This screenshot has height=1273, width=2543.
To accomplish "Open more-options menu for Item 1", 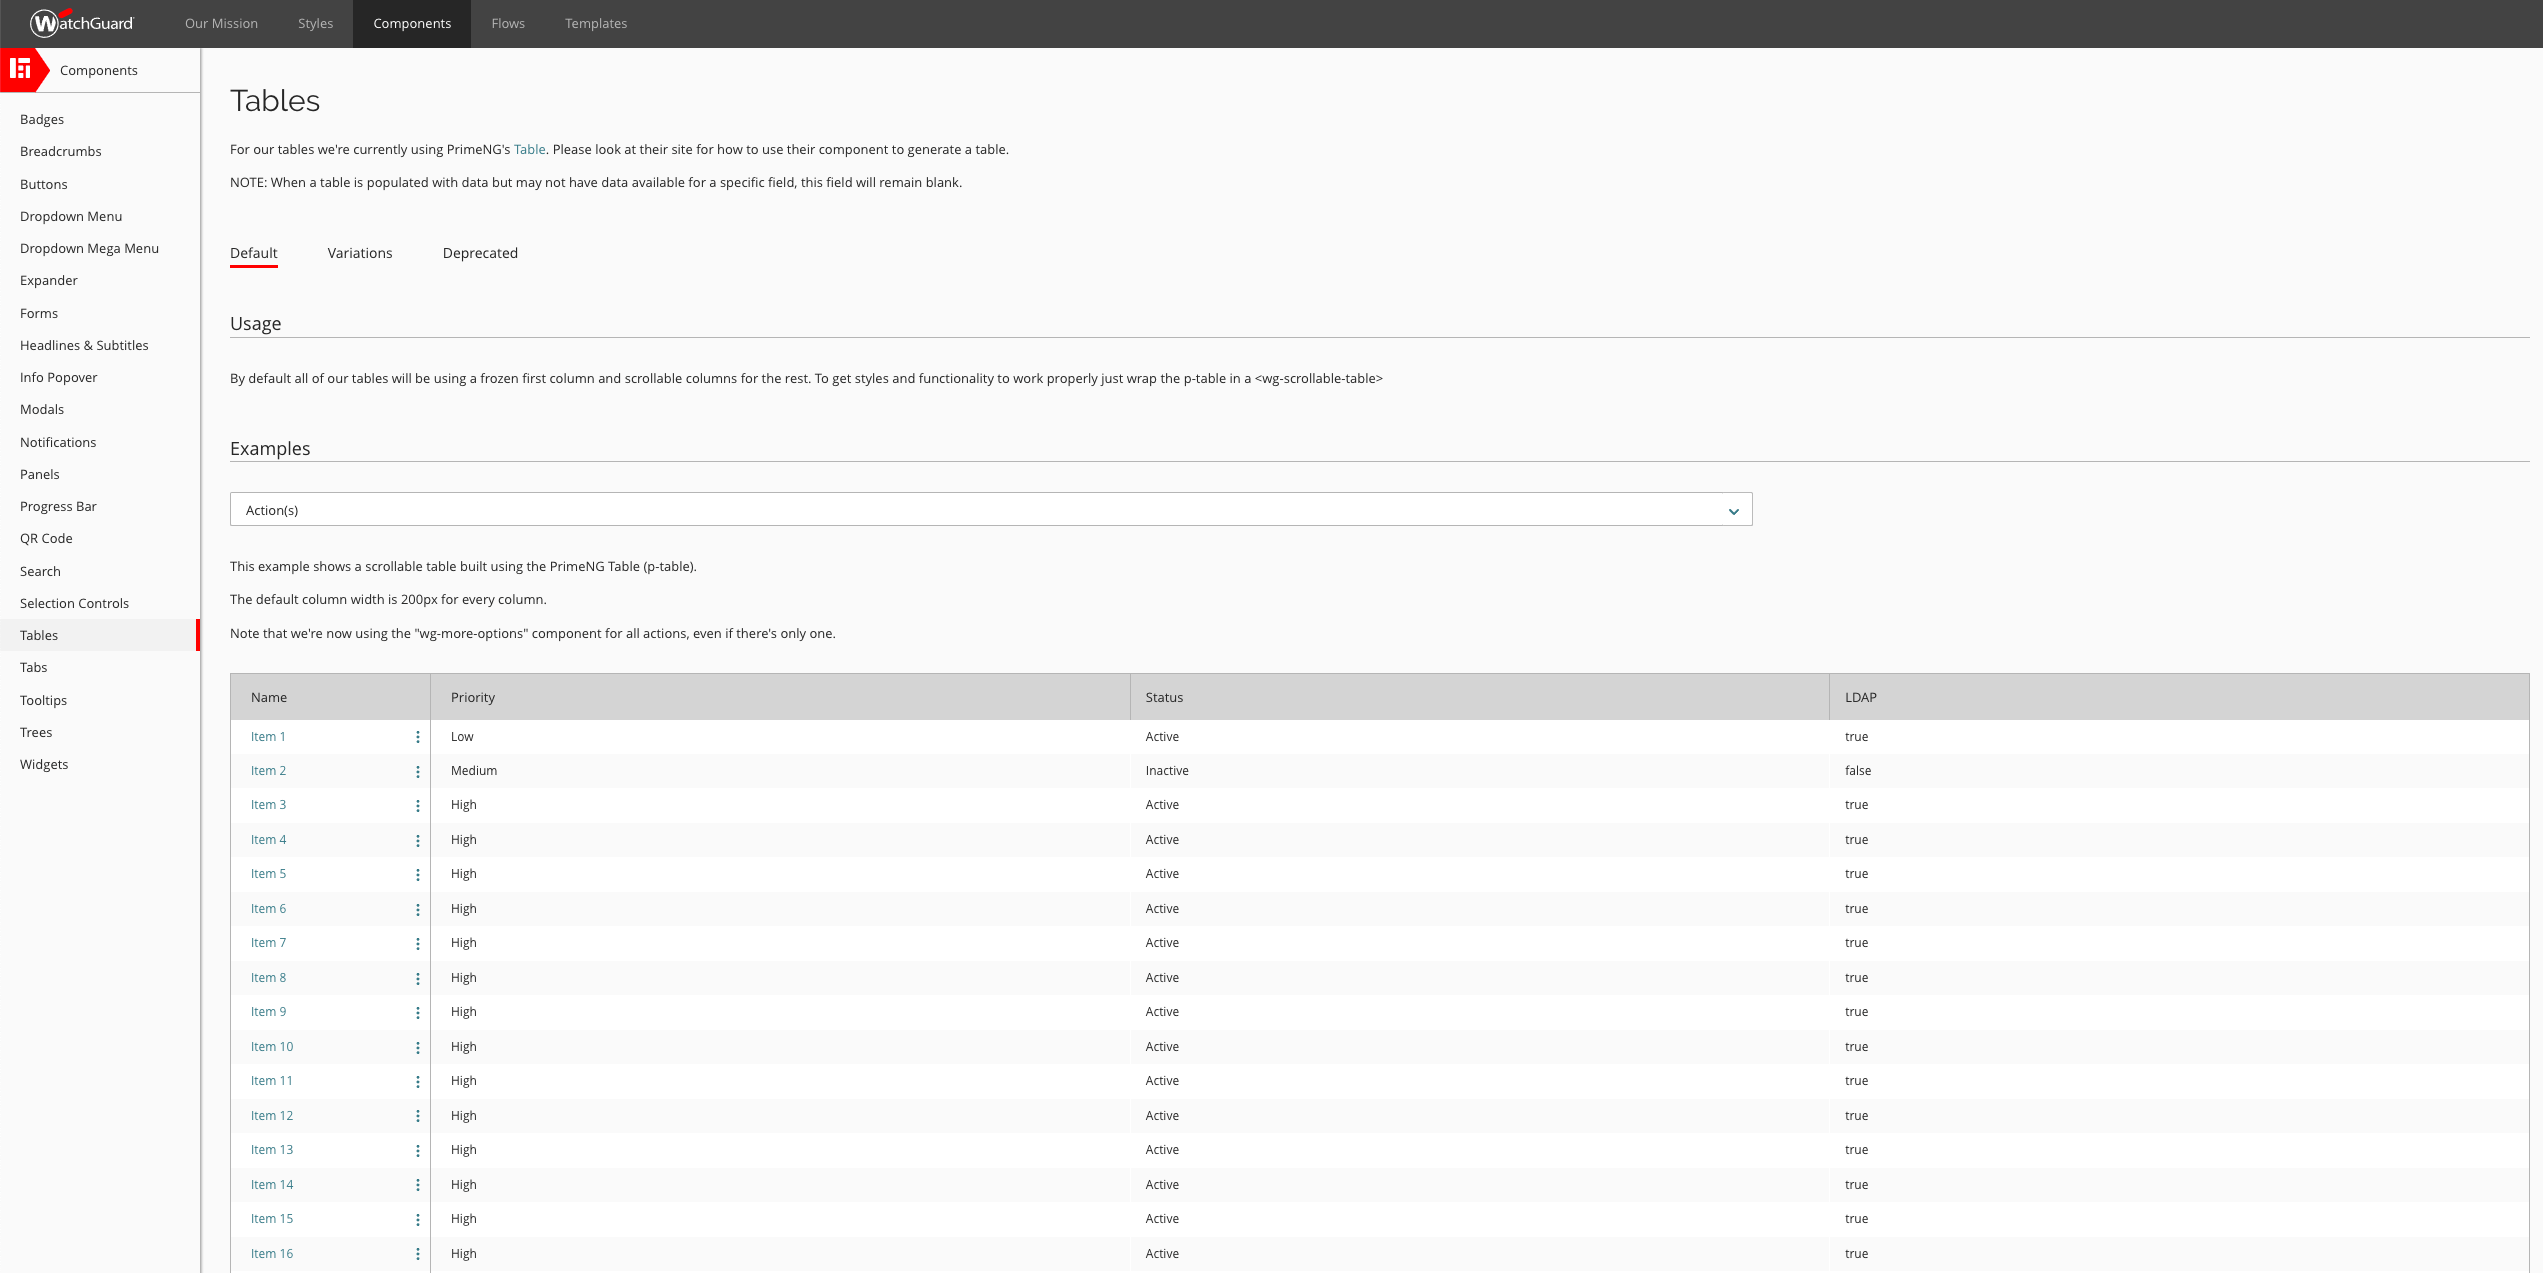I will point(418,737).
